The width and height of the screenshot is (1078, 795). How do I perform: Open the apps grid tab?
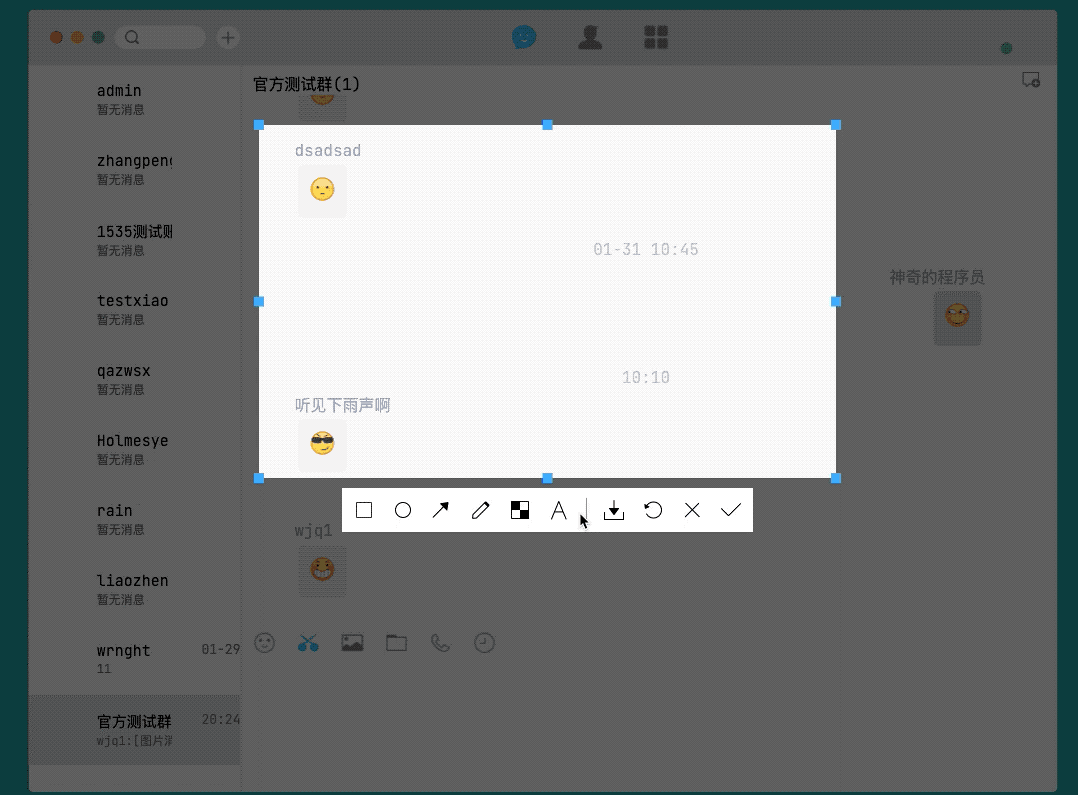click(x=656, y=37)
